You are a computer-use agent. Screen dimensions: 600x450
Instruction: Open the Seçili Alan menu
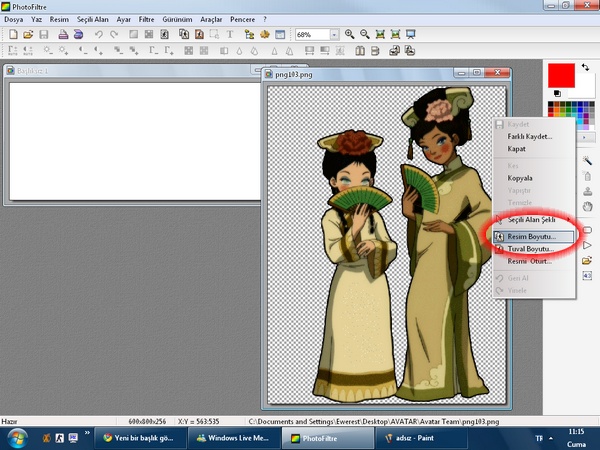(93, 20)
